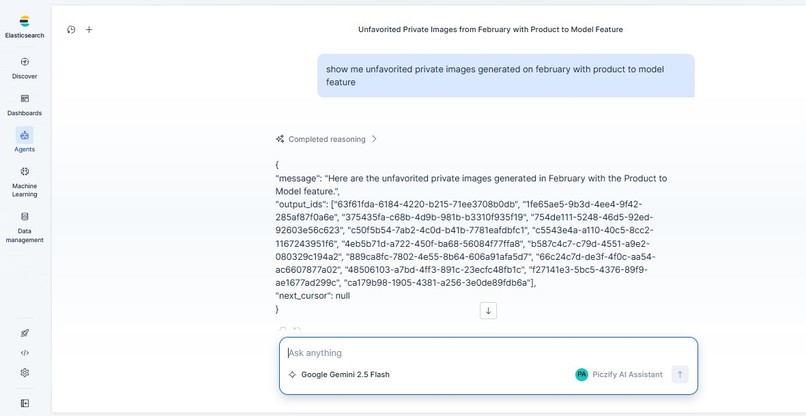Click the PA avatar badge
Viewport: 806px width, 416px height.
pos(581,374)
